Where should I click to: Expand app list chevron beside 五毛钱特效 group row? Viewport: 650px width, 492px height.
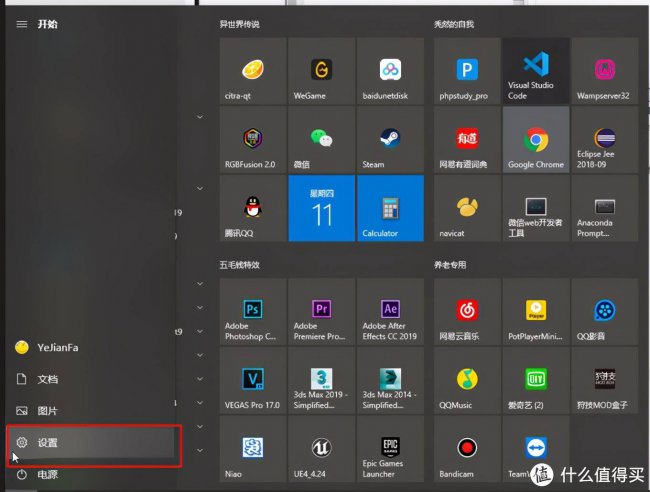pos(200,284)
